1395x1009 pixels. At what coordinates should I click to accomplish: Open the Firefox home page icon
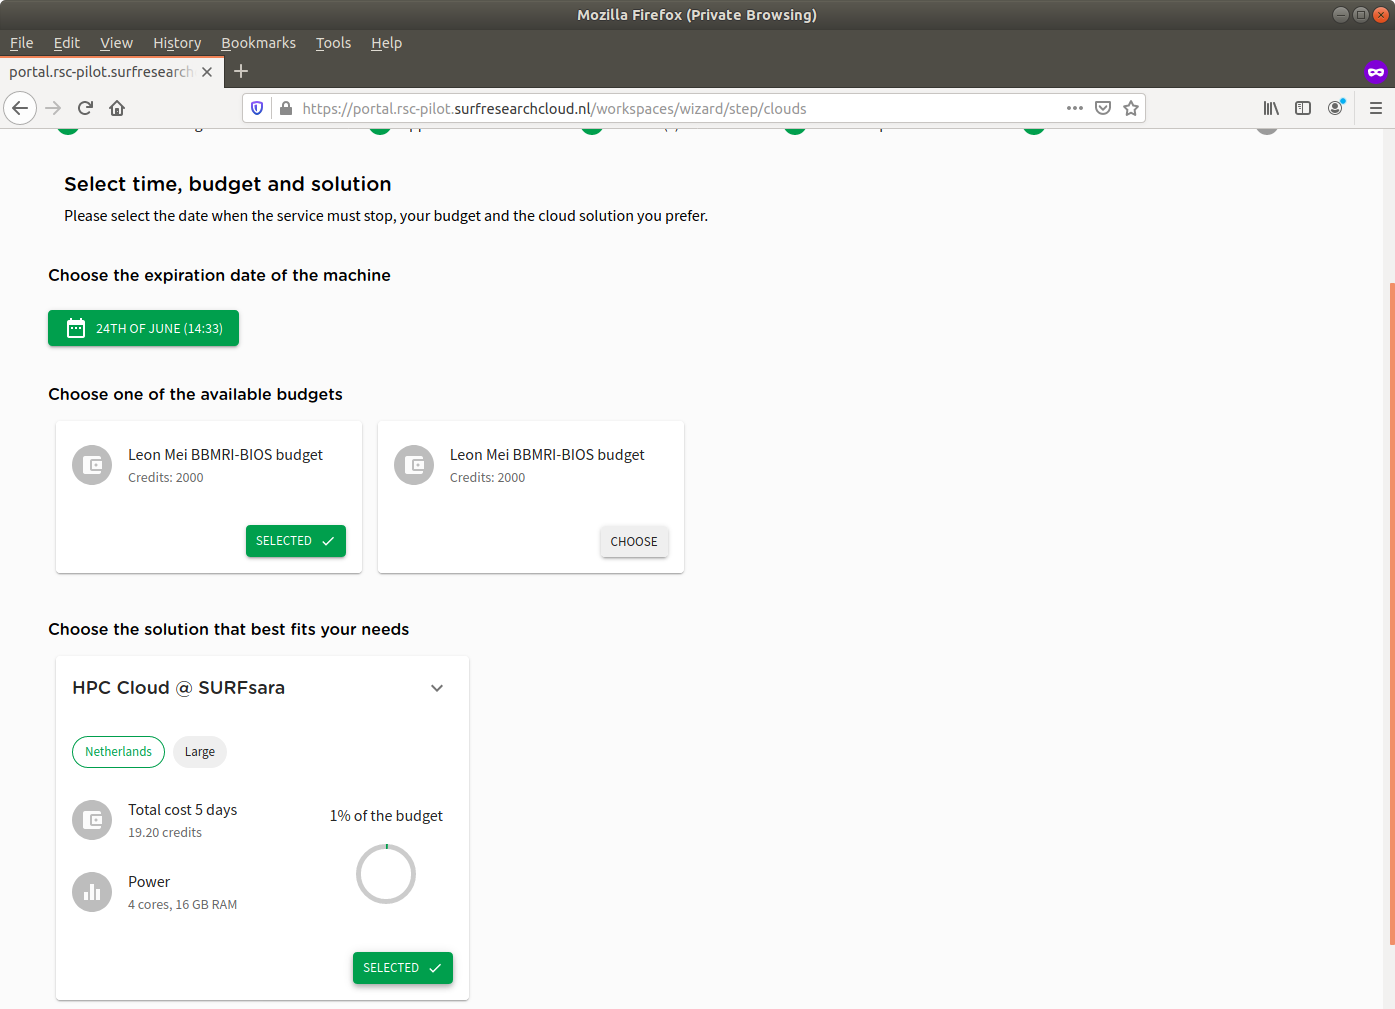(117, 108)
